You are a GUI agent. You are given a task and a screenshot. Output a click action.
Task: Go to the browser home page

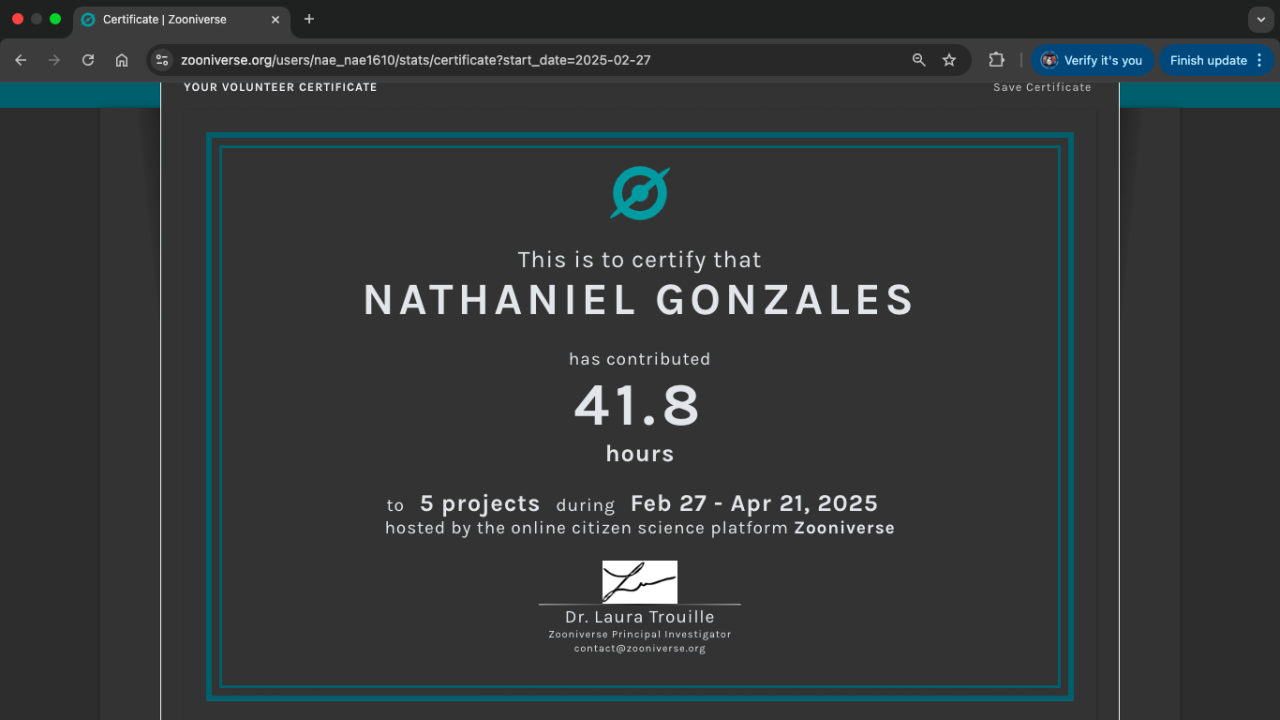[x=122, y=60]
